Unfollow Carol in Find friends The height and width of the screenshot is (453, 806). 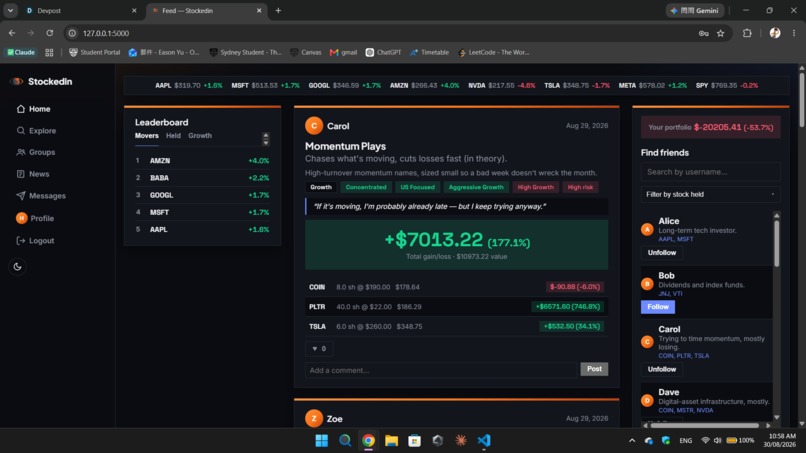click(x=662, y=369)
